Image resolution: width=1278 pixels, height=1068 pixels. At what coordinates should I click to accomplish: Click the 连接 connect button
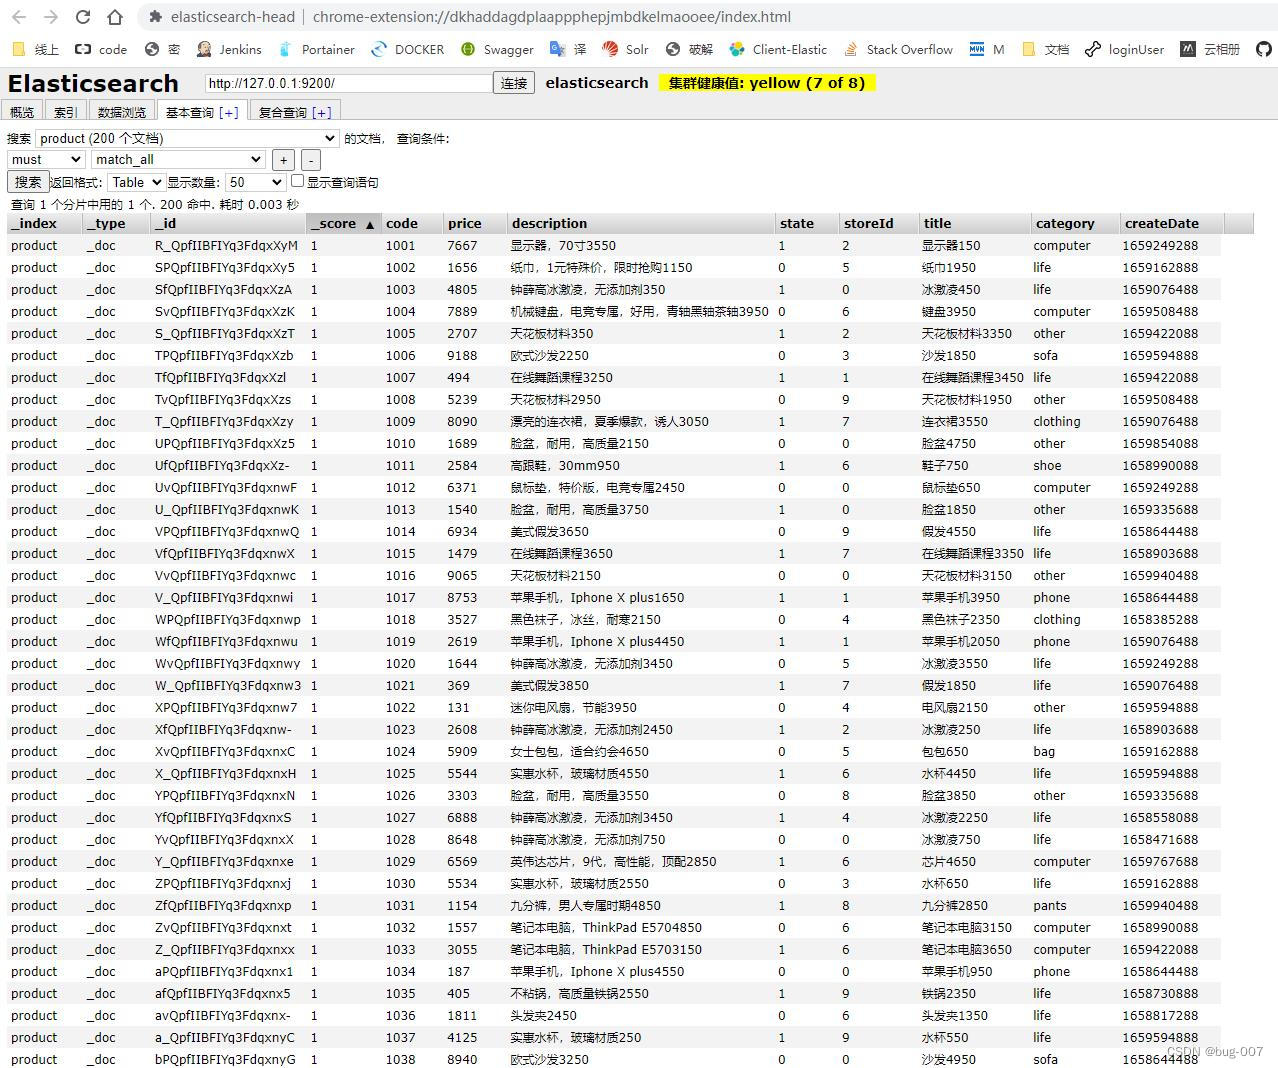tap(514, 83)
